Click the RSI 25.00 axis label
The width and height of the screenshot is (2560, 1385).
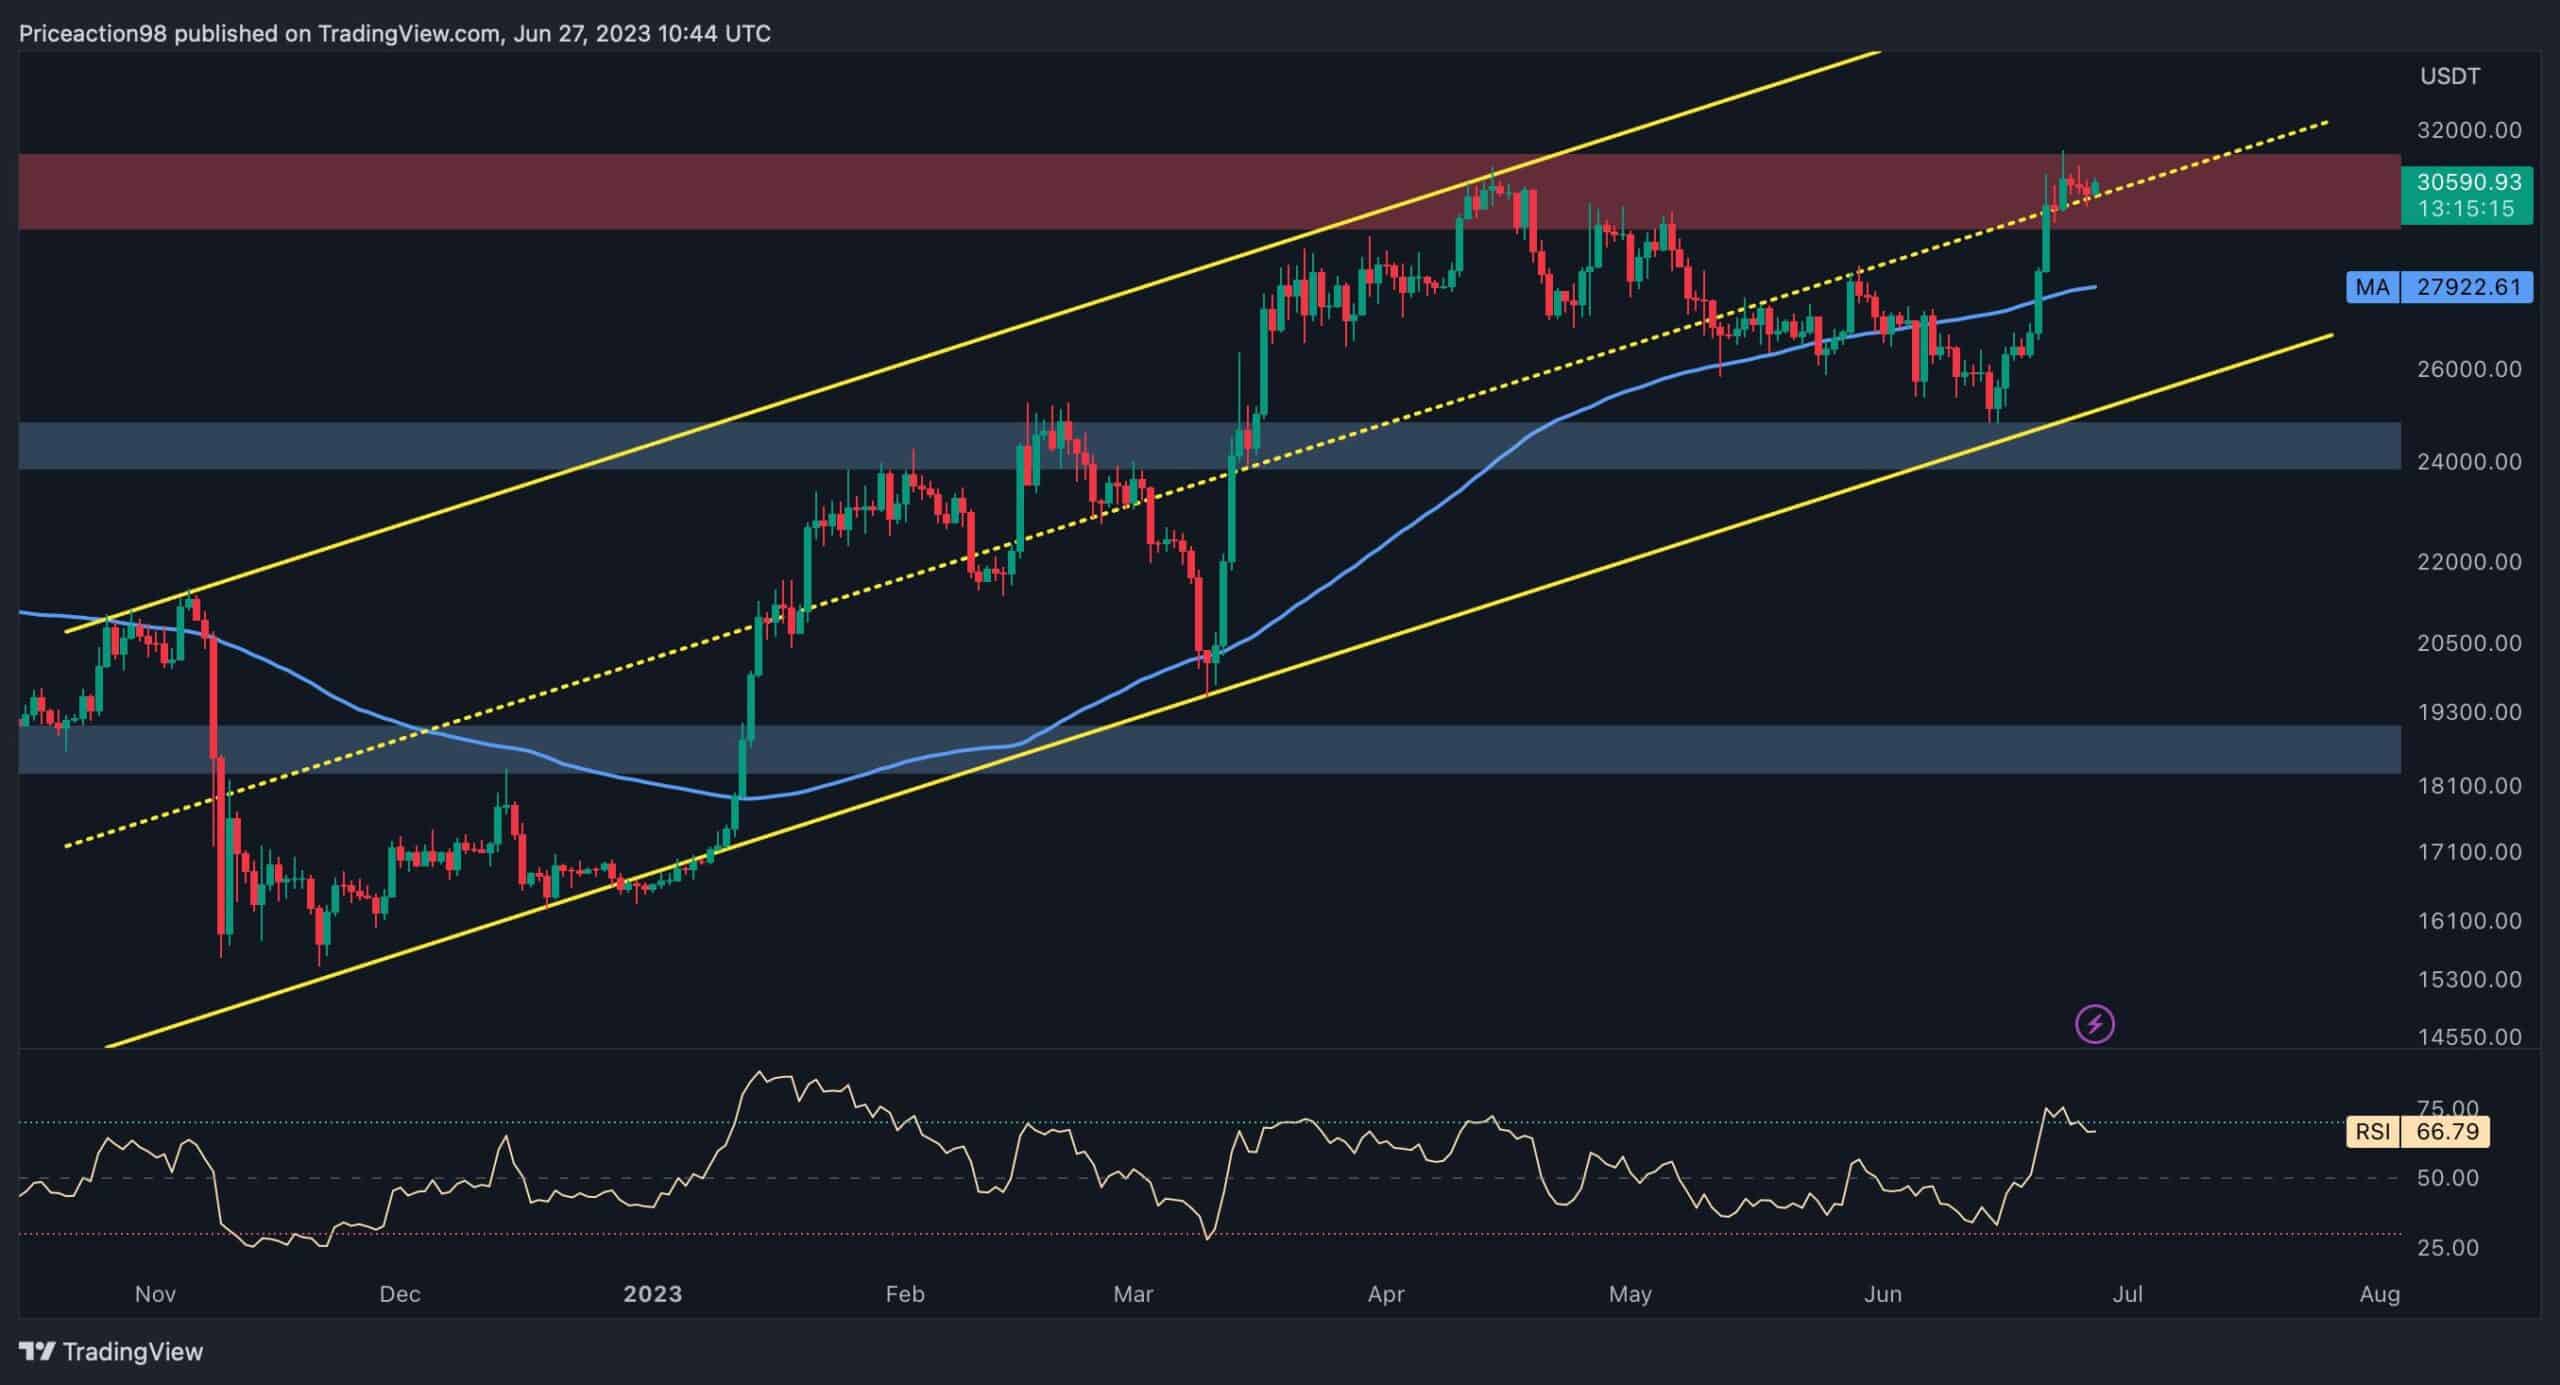pyautogui.click(x=2447, y=1248)
